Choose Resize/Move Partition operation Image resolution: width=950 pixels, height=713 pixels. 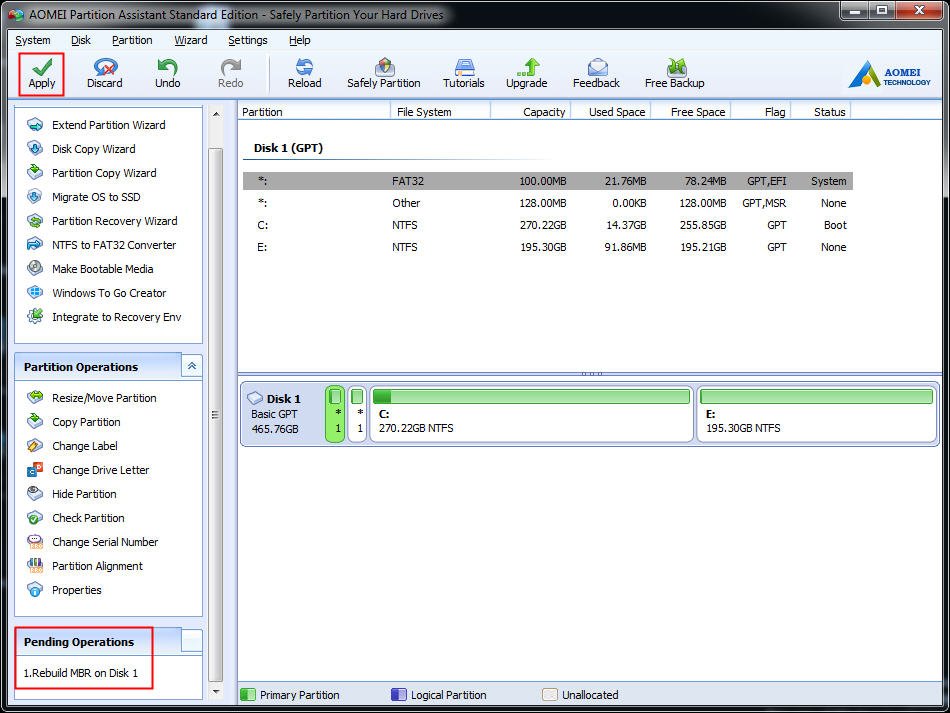click(91, 398)
